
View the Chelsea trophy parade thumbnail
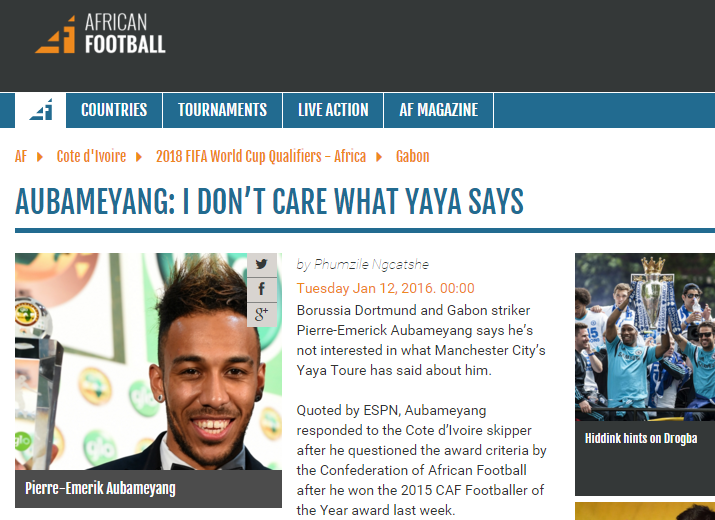(x=645, y=337)
